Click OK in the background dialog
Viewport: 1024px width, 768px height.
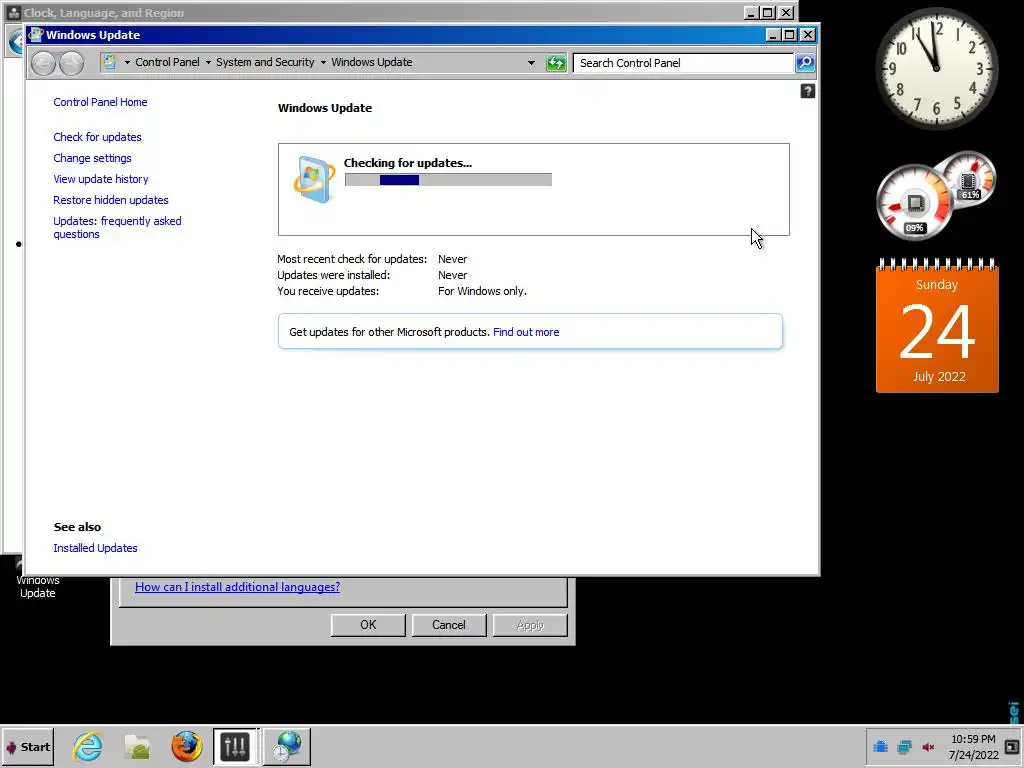tap(368, 625)
